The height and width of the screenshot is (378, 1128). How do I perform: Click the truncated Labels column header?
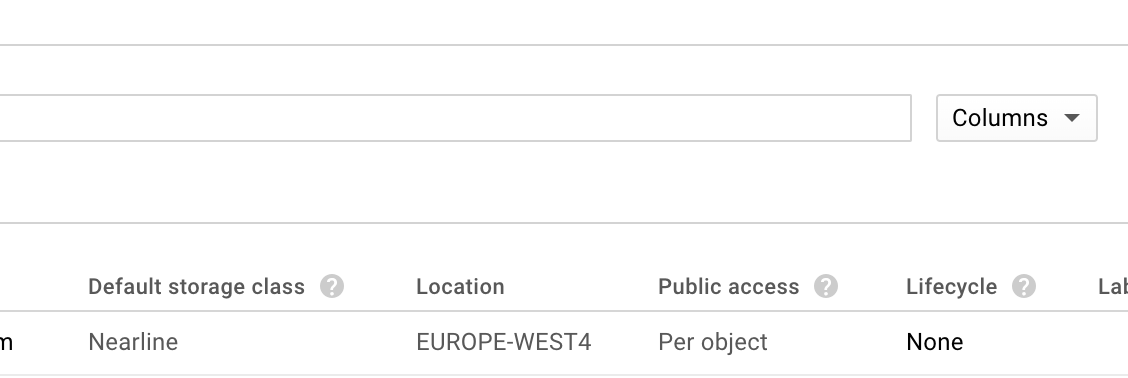1113,287
